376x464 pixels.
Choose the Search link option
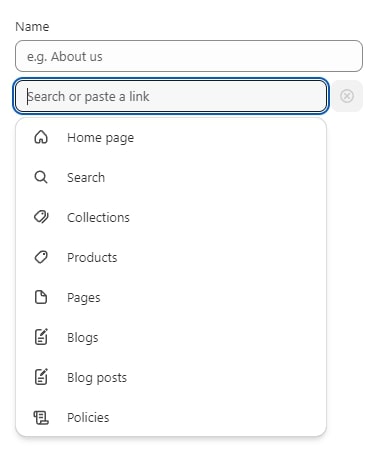click(x=171, y=177)
